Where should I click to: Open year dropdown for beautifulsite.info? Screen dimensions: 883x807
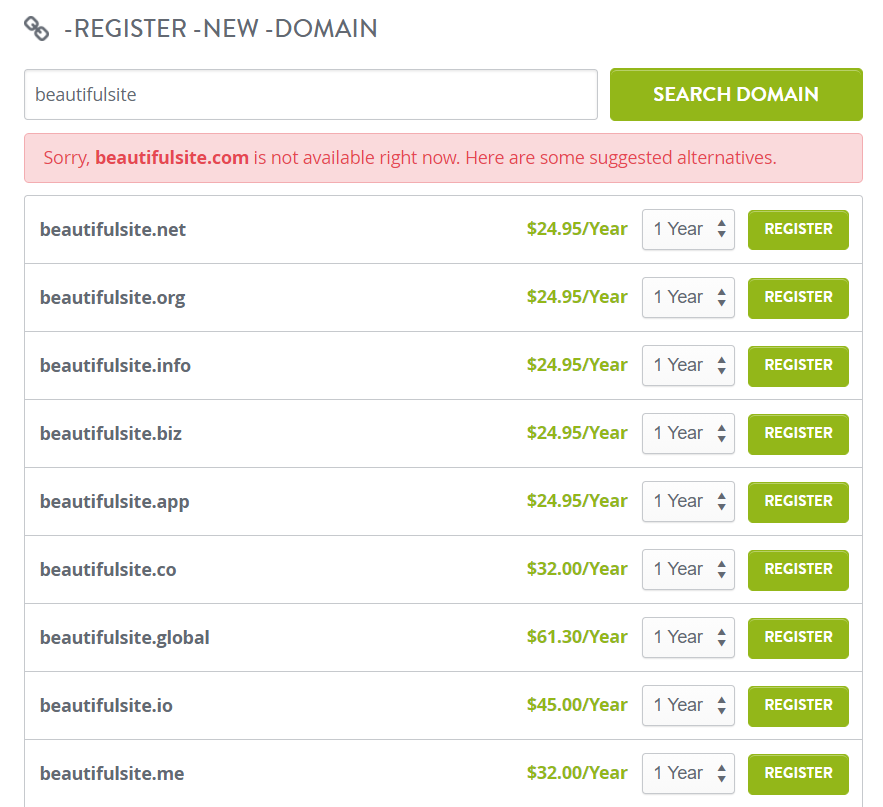coord(688,365)
